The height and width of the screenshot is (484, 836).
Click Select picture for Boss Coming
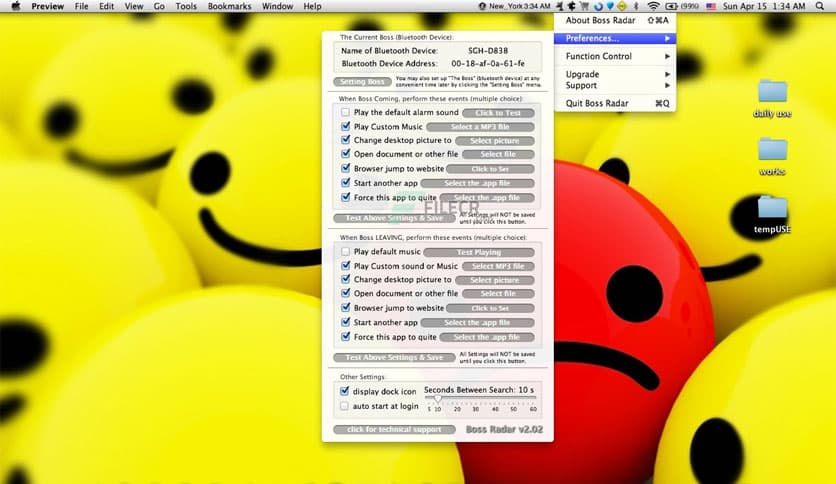point(494,141)
